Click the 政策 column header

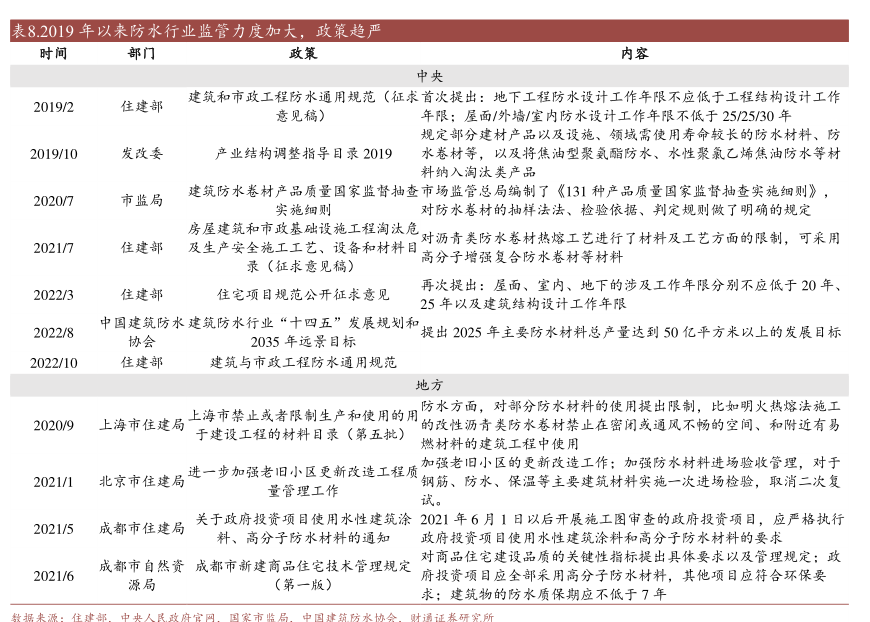click(x=303, y=53)
